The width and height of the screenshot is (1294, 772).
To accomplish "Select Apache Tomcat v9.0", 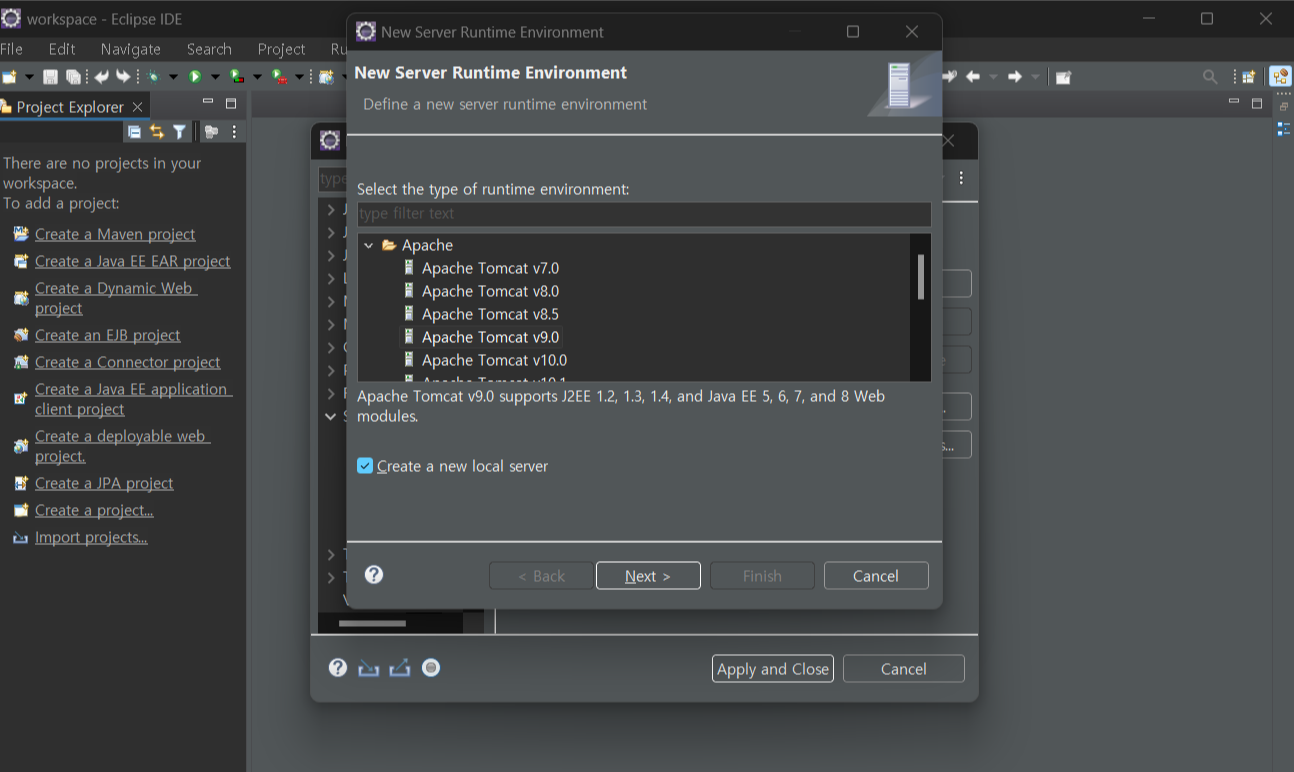I will point(490,337).
